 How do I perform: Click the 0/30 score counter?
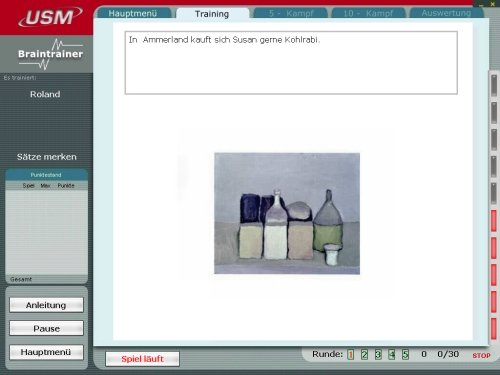click(x=448, y=354)
